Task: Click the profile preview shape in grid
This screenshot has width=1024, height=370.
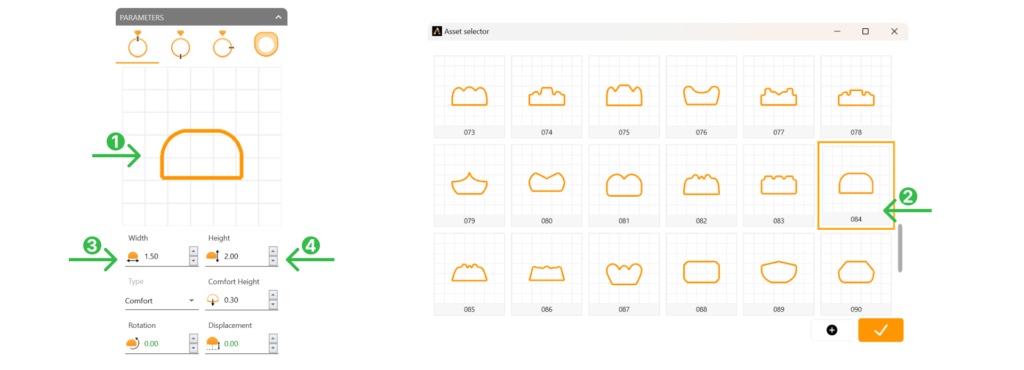Action: point(202,155)
